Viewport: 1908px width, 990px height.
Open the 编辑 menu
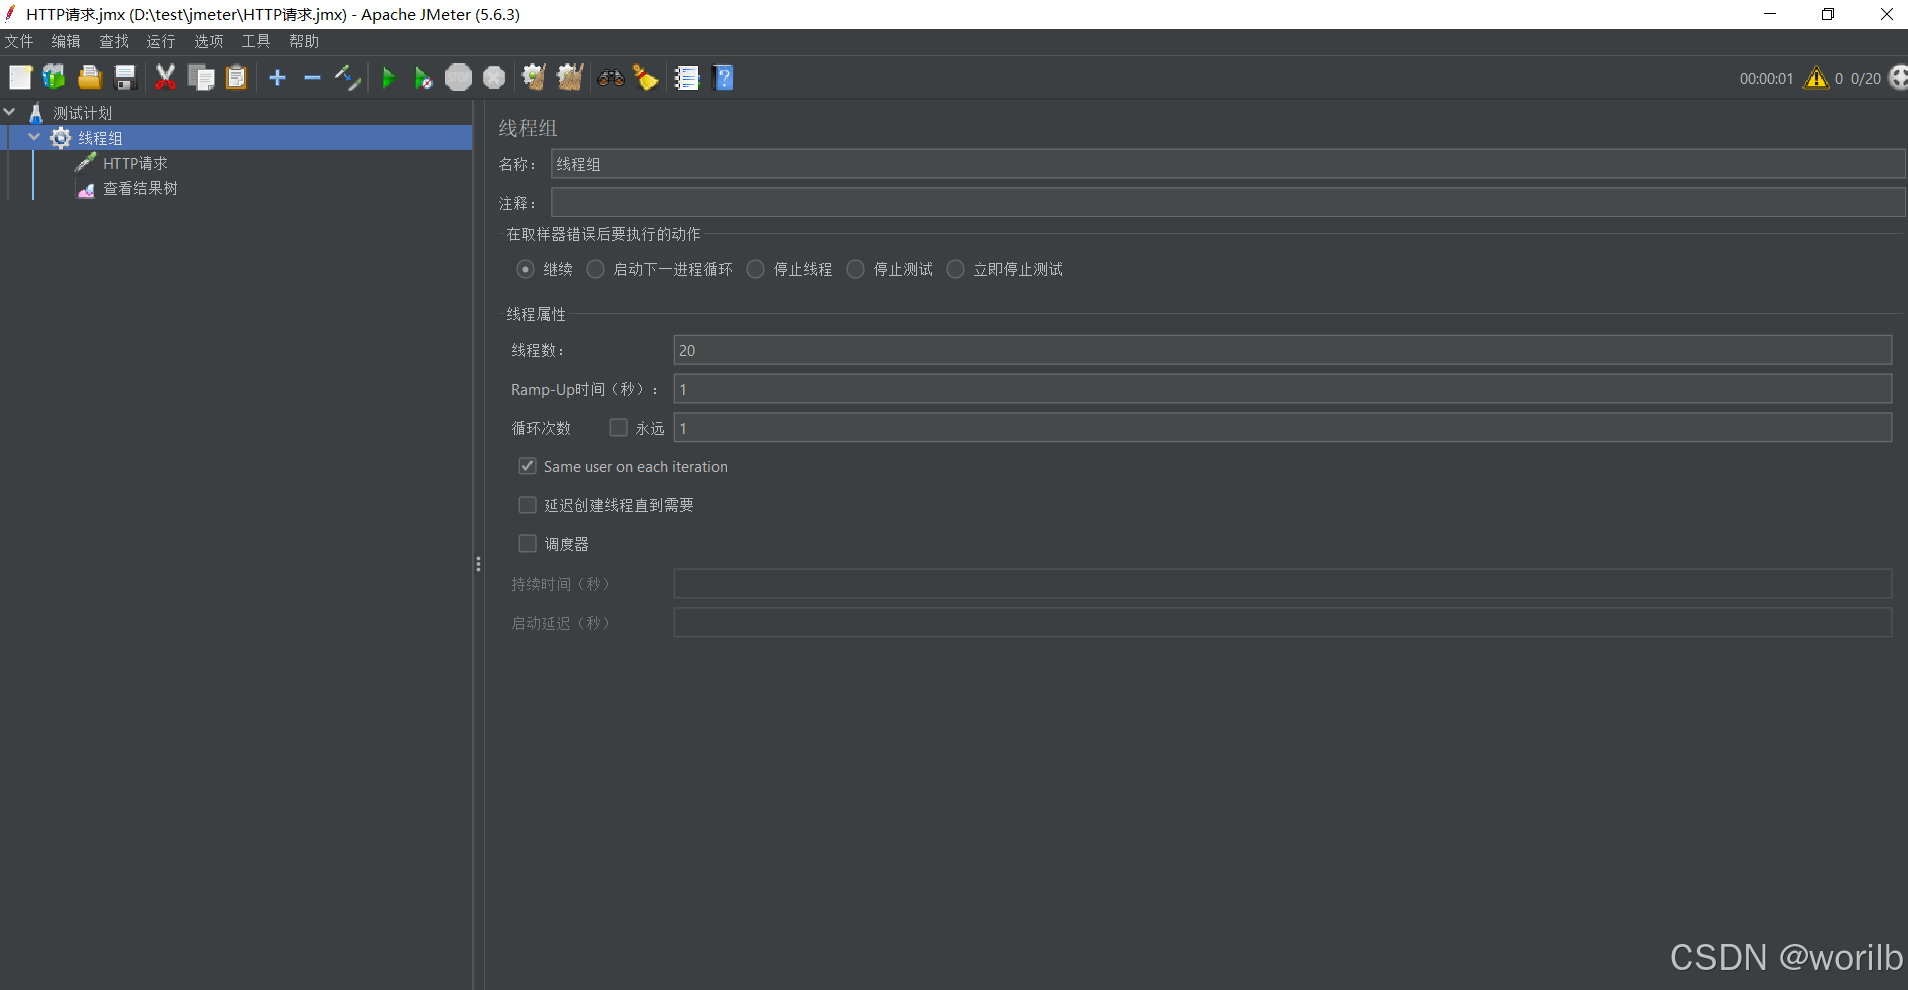coord(66,41)
